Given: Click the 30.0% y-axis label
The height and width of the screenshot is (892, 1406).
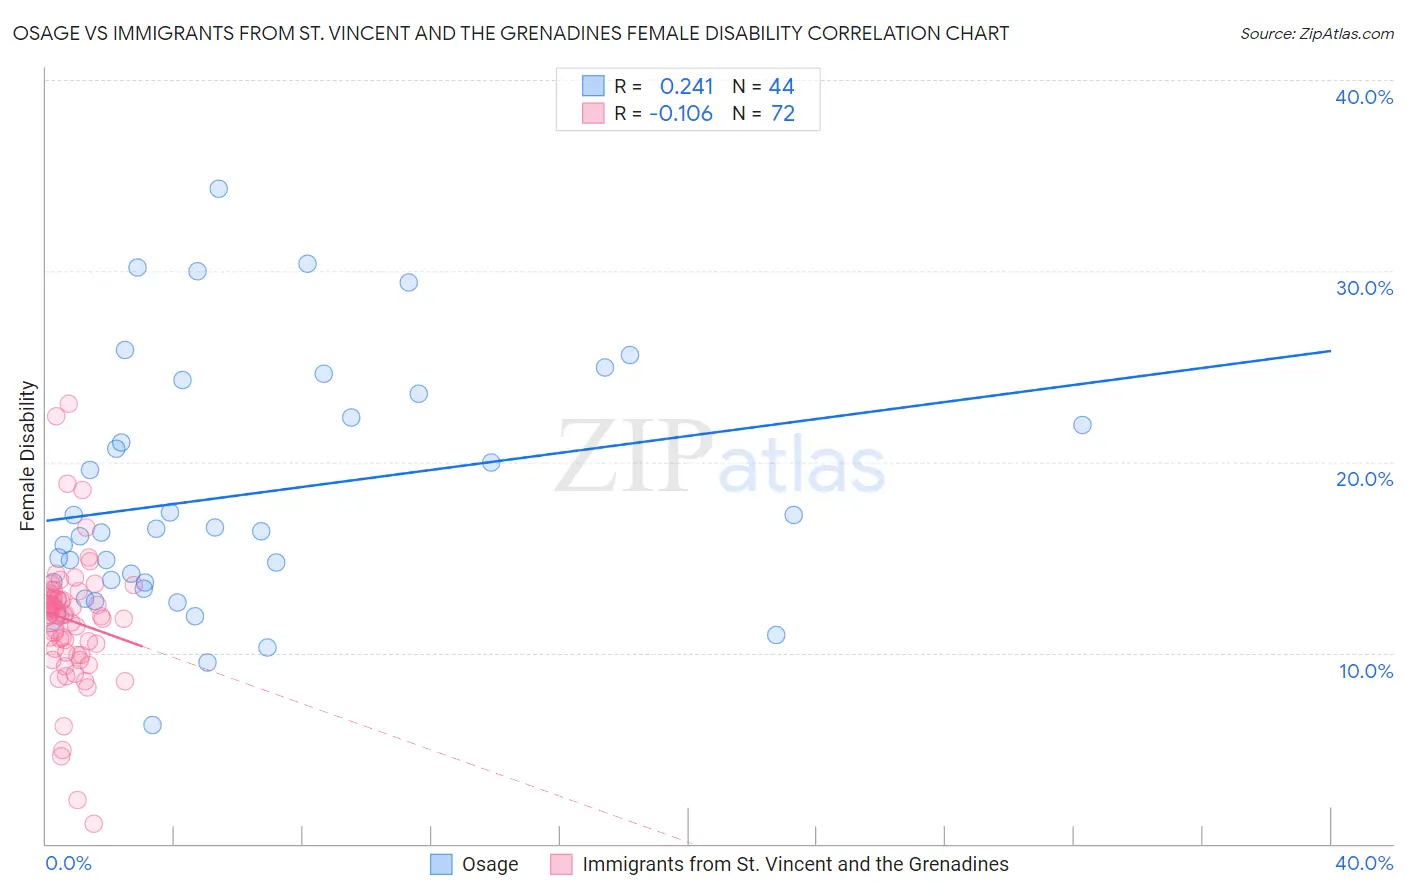Looking at the screenshot, I should (1364, 288).
